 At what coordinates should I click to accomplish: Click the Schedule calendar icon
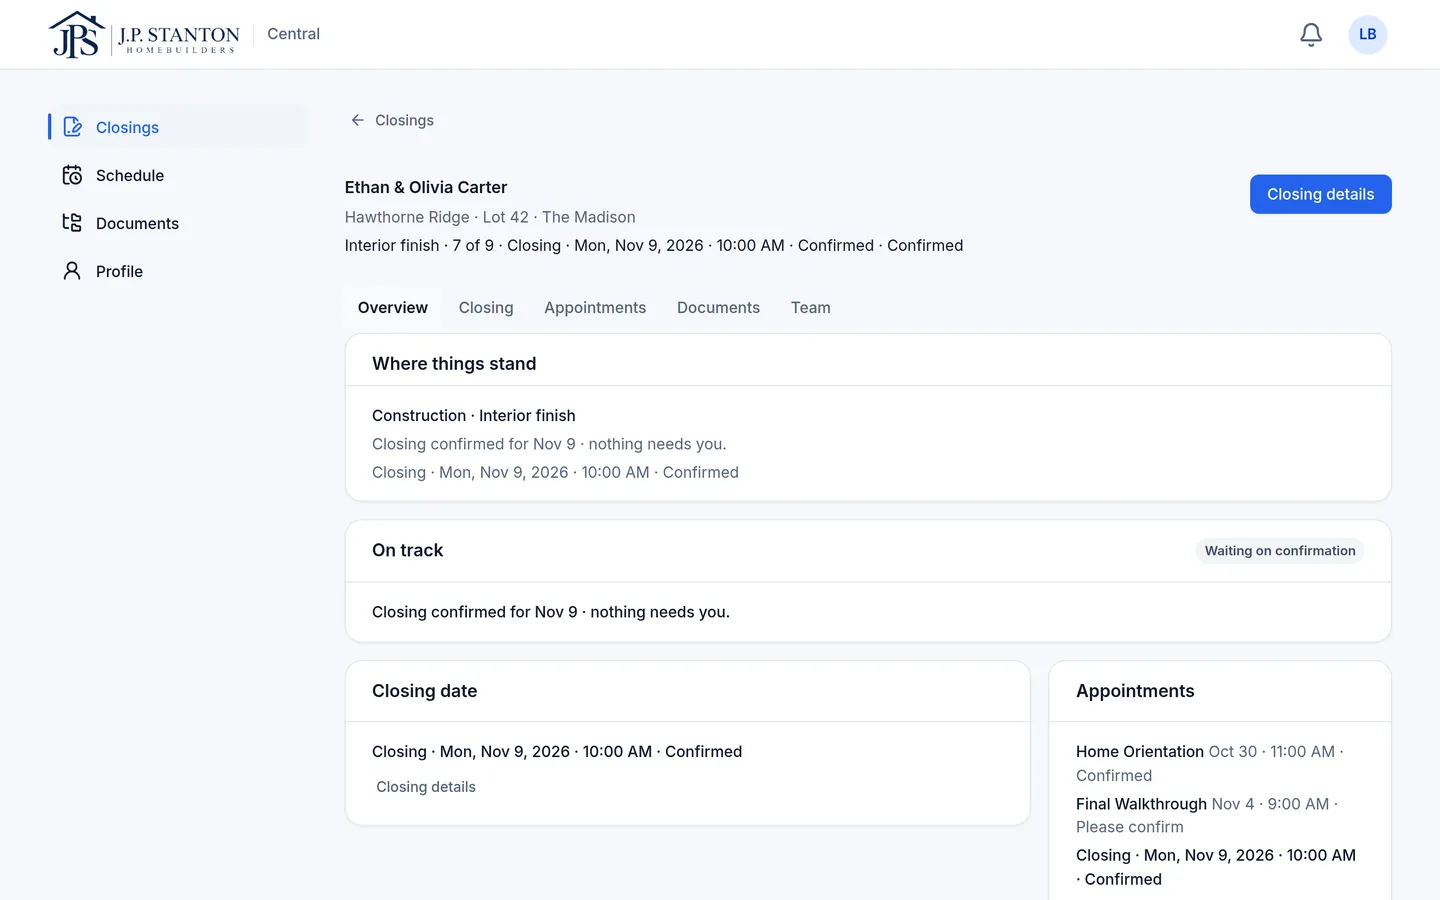pyautogui.click(x=72, y=175)
